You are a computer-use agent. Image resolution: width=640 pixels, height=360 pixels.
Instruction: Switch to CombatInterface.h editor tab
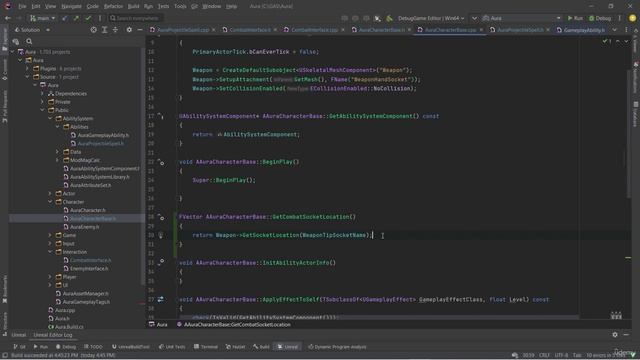point(249,30)
